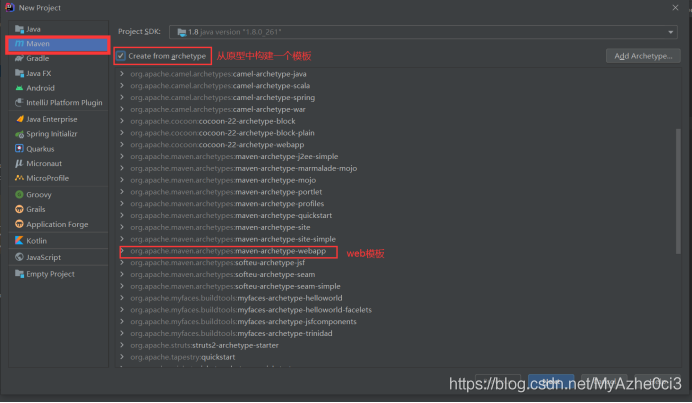Expand maven-archetype-webapp node
The width and height of the screenshot is (692, 403).
[122, 251]
